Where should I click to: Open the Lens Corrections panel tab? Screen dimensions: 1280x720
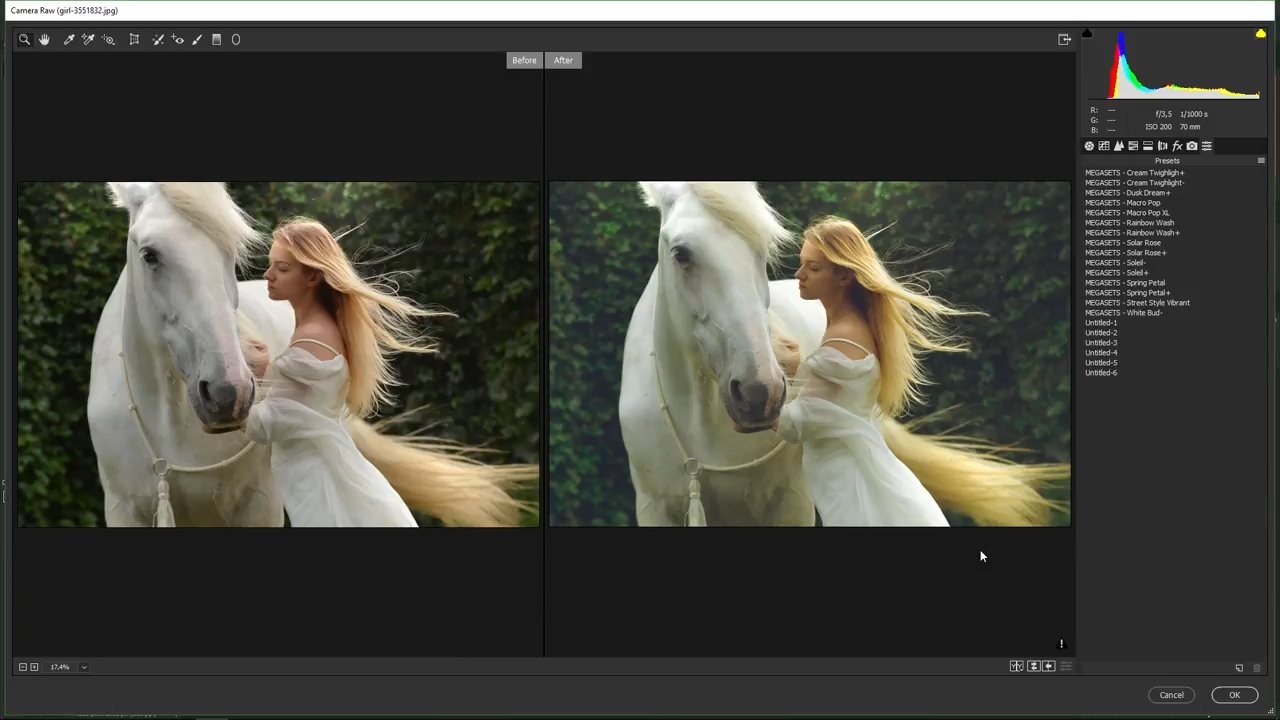click(x=1162, y=146)
